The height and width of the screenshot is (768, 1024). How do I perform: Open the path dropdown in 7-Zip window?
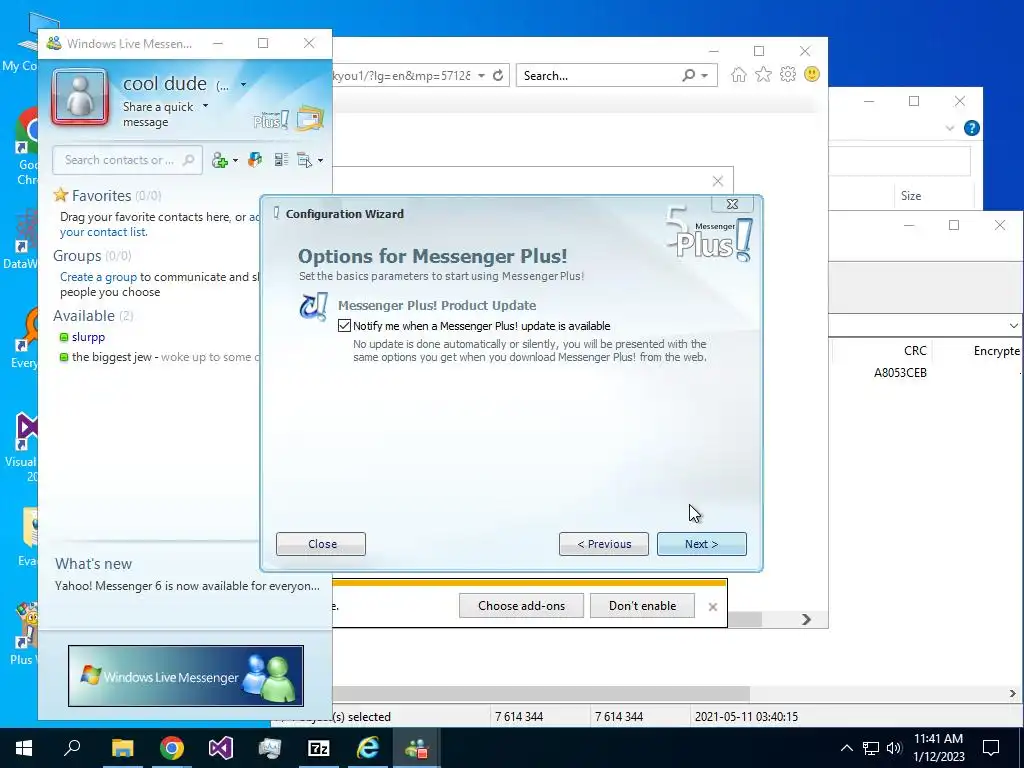click(x=1013, y=325)
